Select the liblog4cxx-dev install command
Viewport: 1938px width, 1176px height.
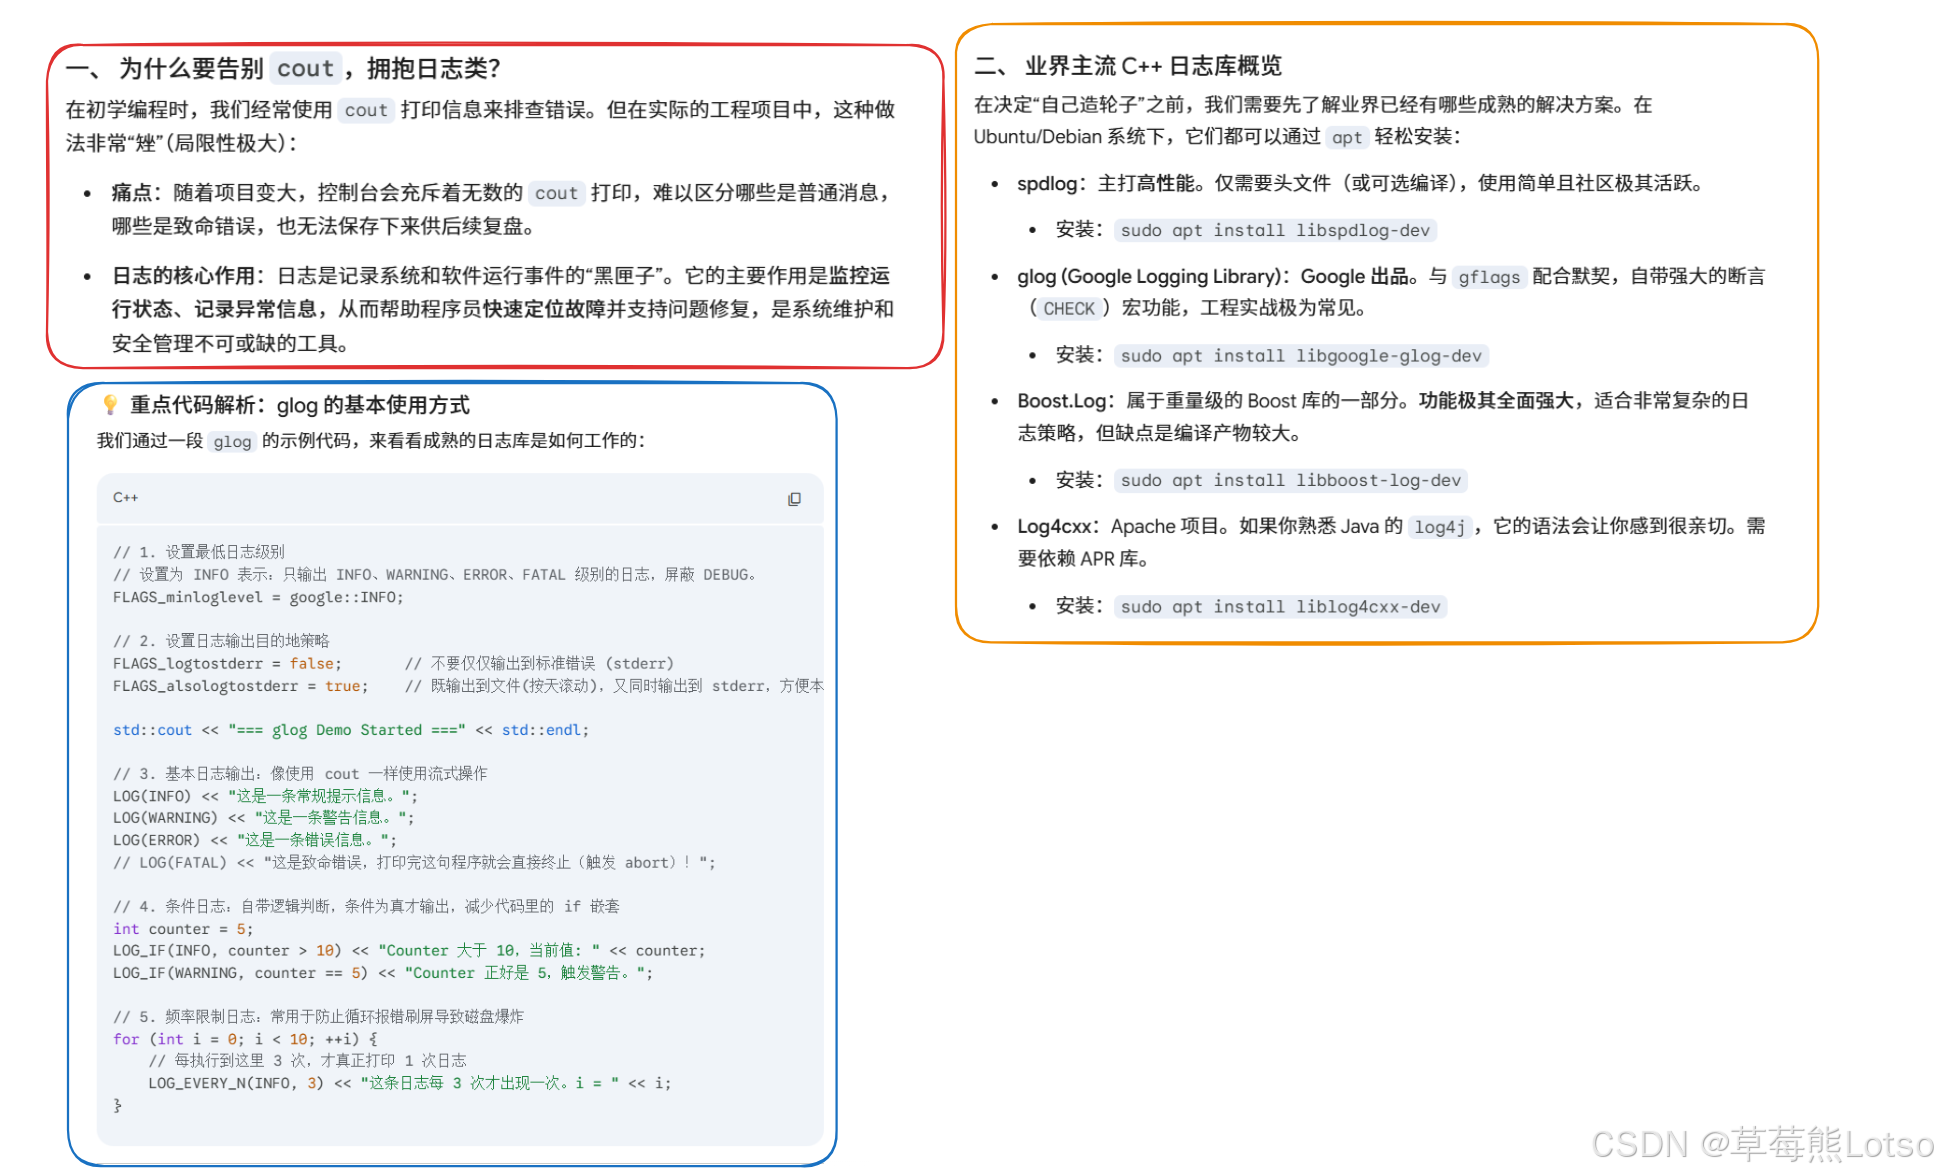1279,607
